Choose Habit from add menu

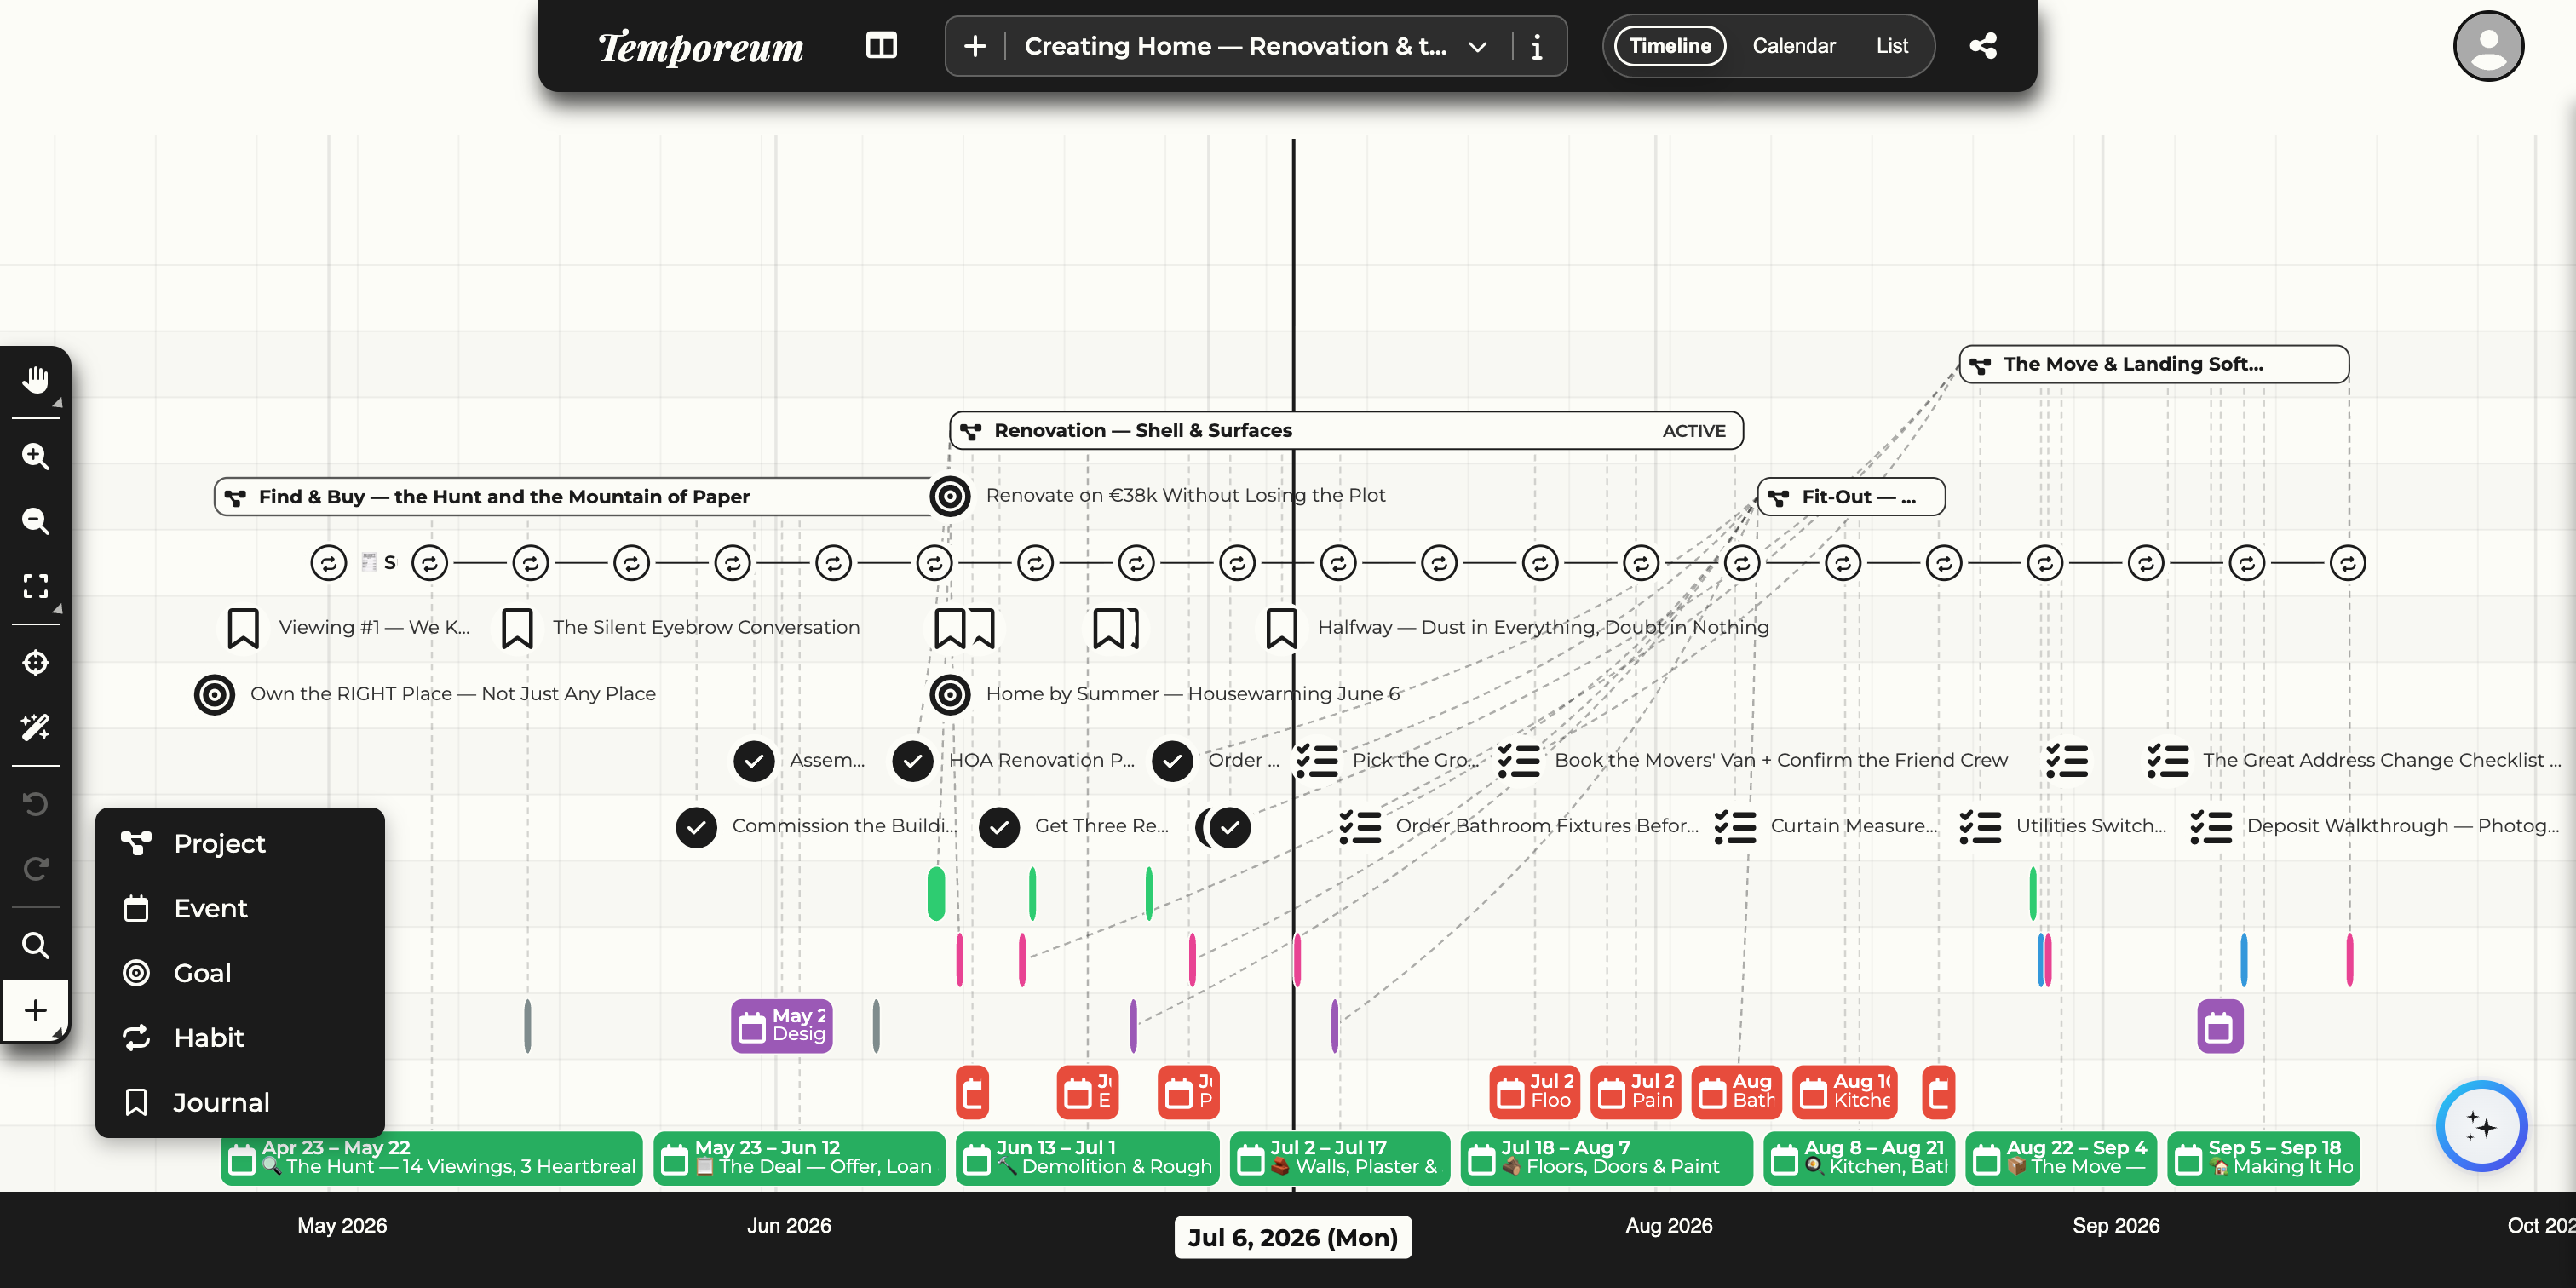240,1038
